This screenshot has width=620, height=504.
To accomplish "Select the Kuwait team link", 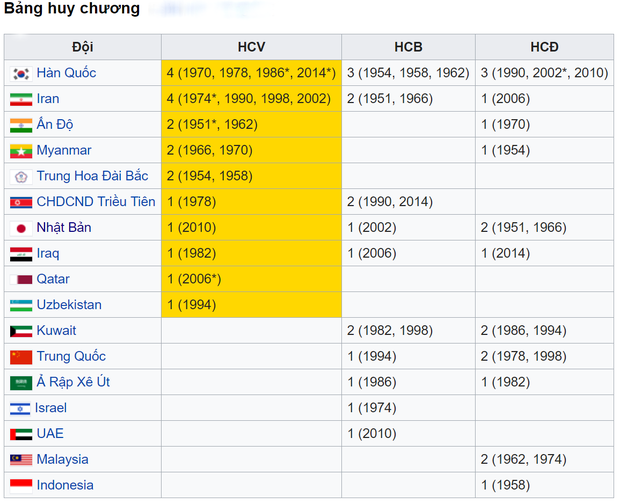I will click(57, 331).
